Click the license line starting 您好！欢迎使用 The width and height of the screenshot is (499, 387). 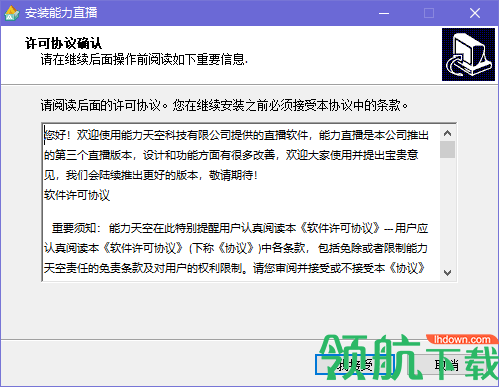tap(236, 135)
